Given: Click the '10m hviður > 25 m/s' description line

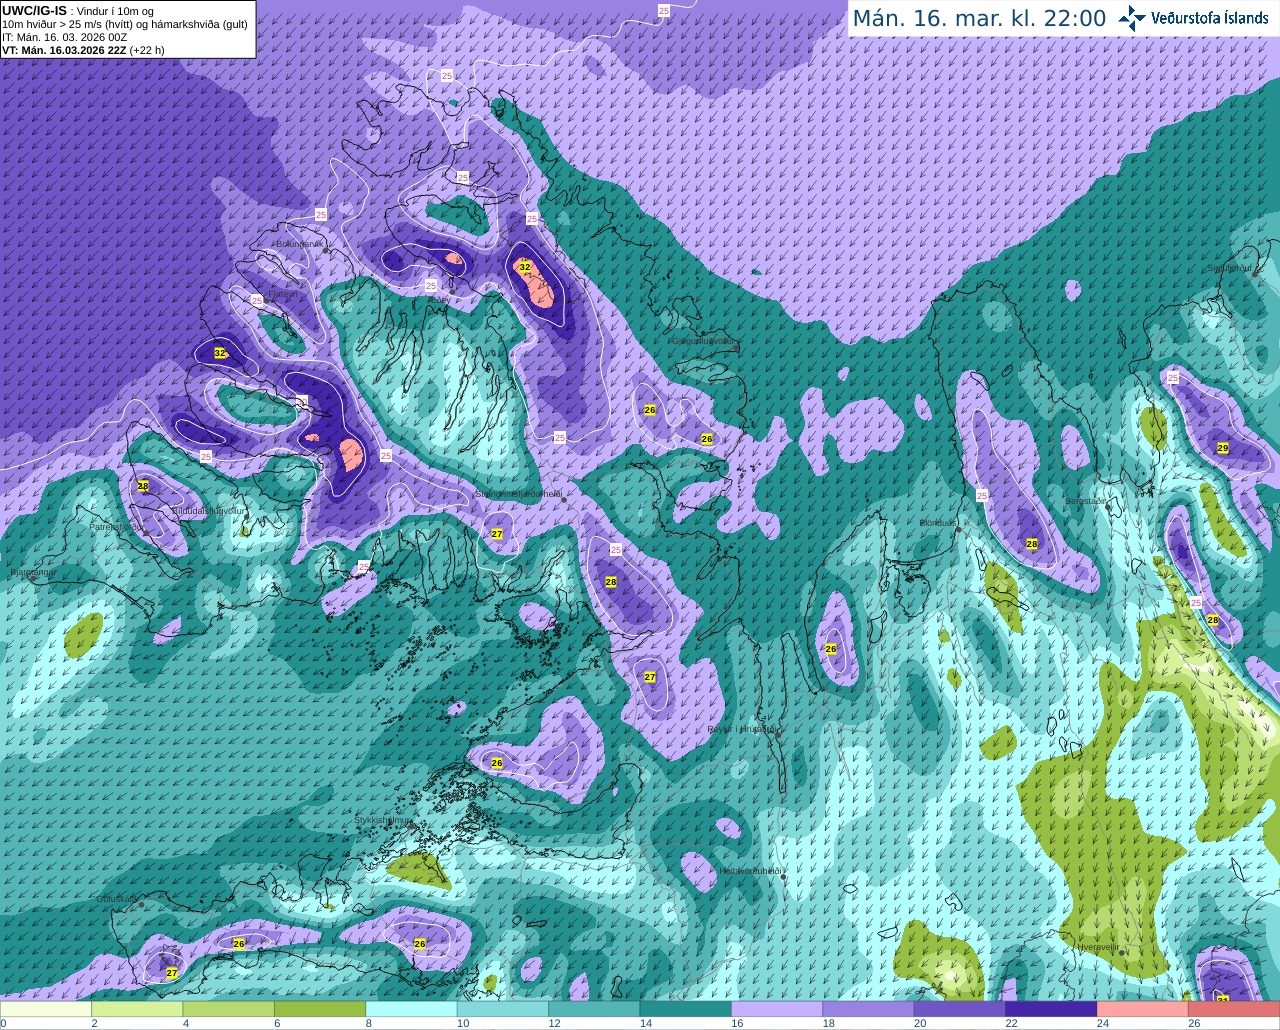Looking at the screenshot, I should point(125,24).
